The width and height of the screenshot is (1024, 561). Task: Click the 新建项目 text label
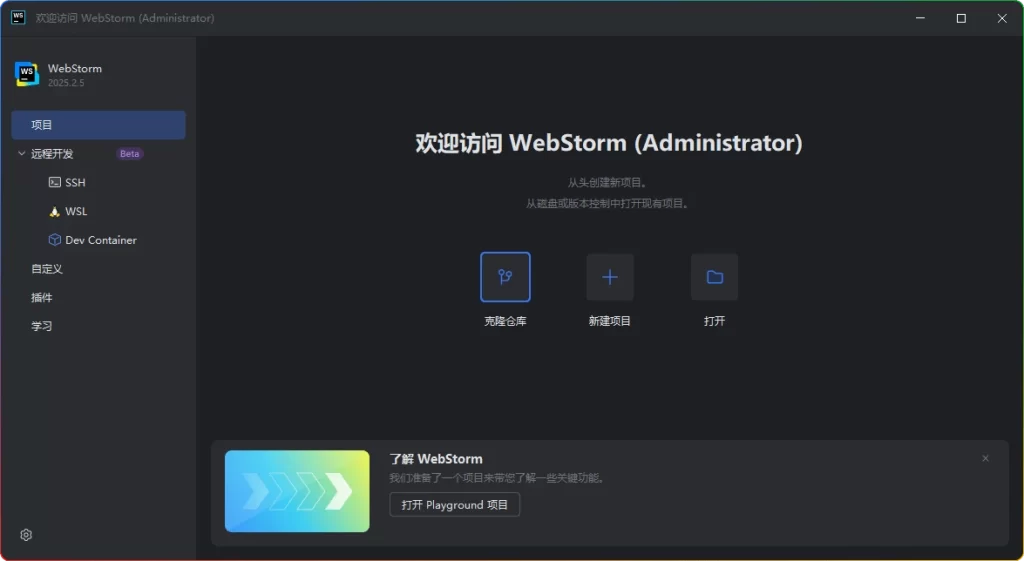(609, 321)
